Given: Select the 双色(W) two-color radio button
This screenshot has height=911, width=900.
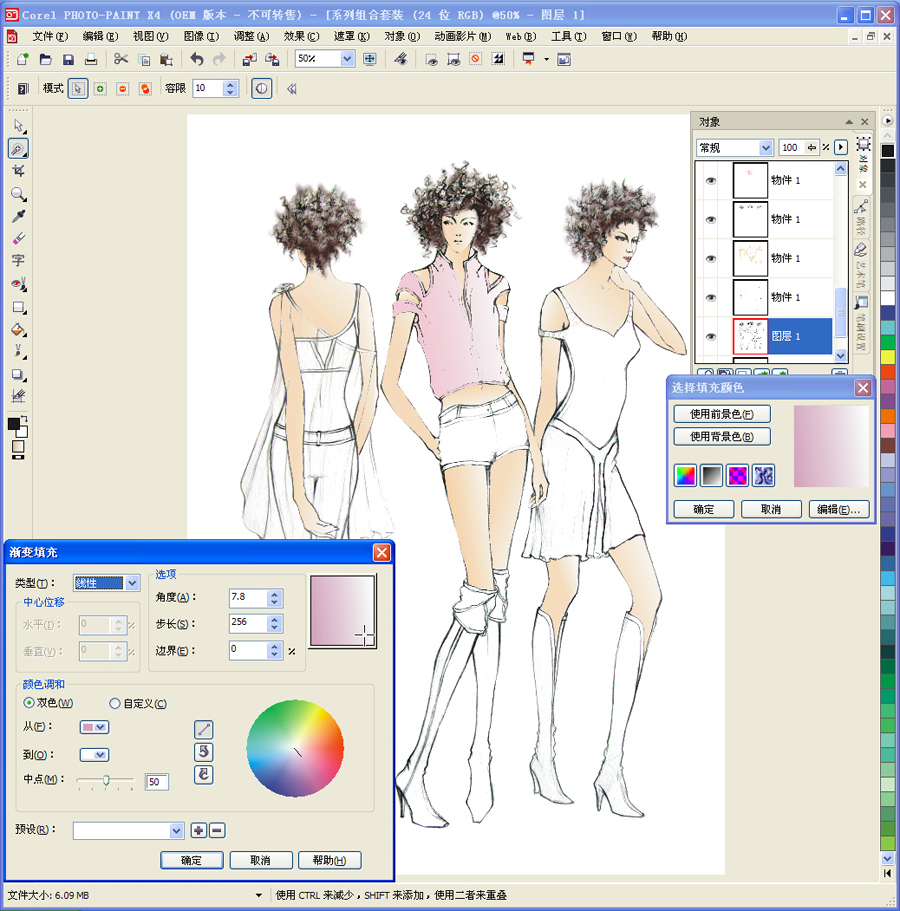Looking at the screenshot, I should coord(28,703).
